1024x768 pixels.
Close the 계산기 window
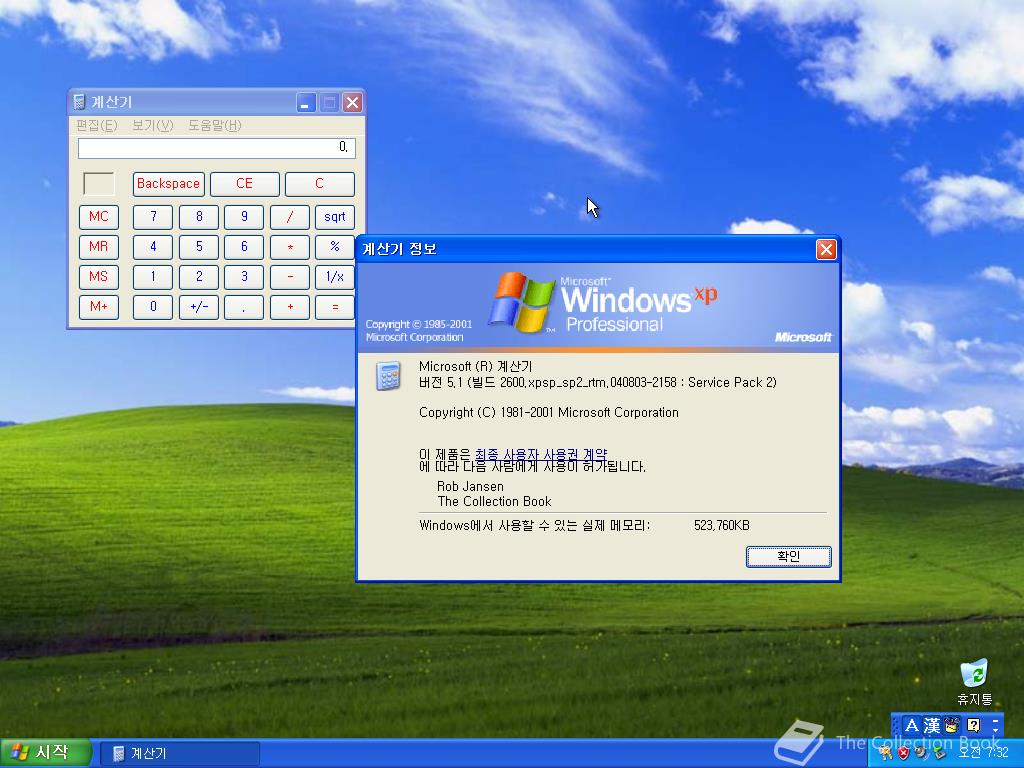coord(353,103)
